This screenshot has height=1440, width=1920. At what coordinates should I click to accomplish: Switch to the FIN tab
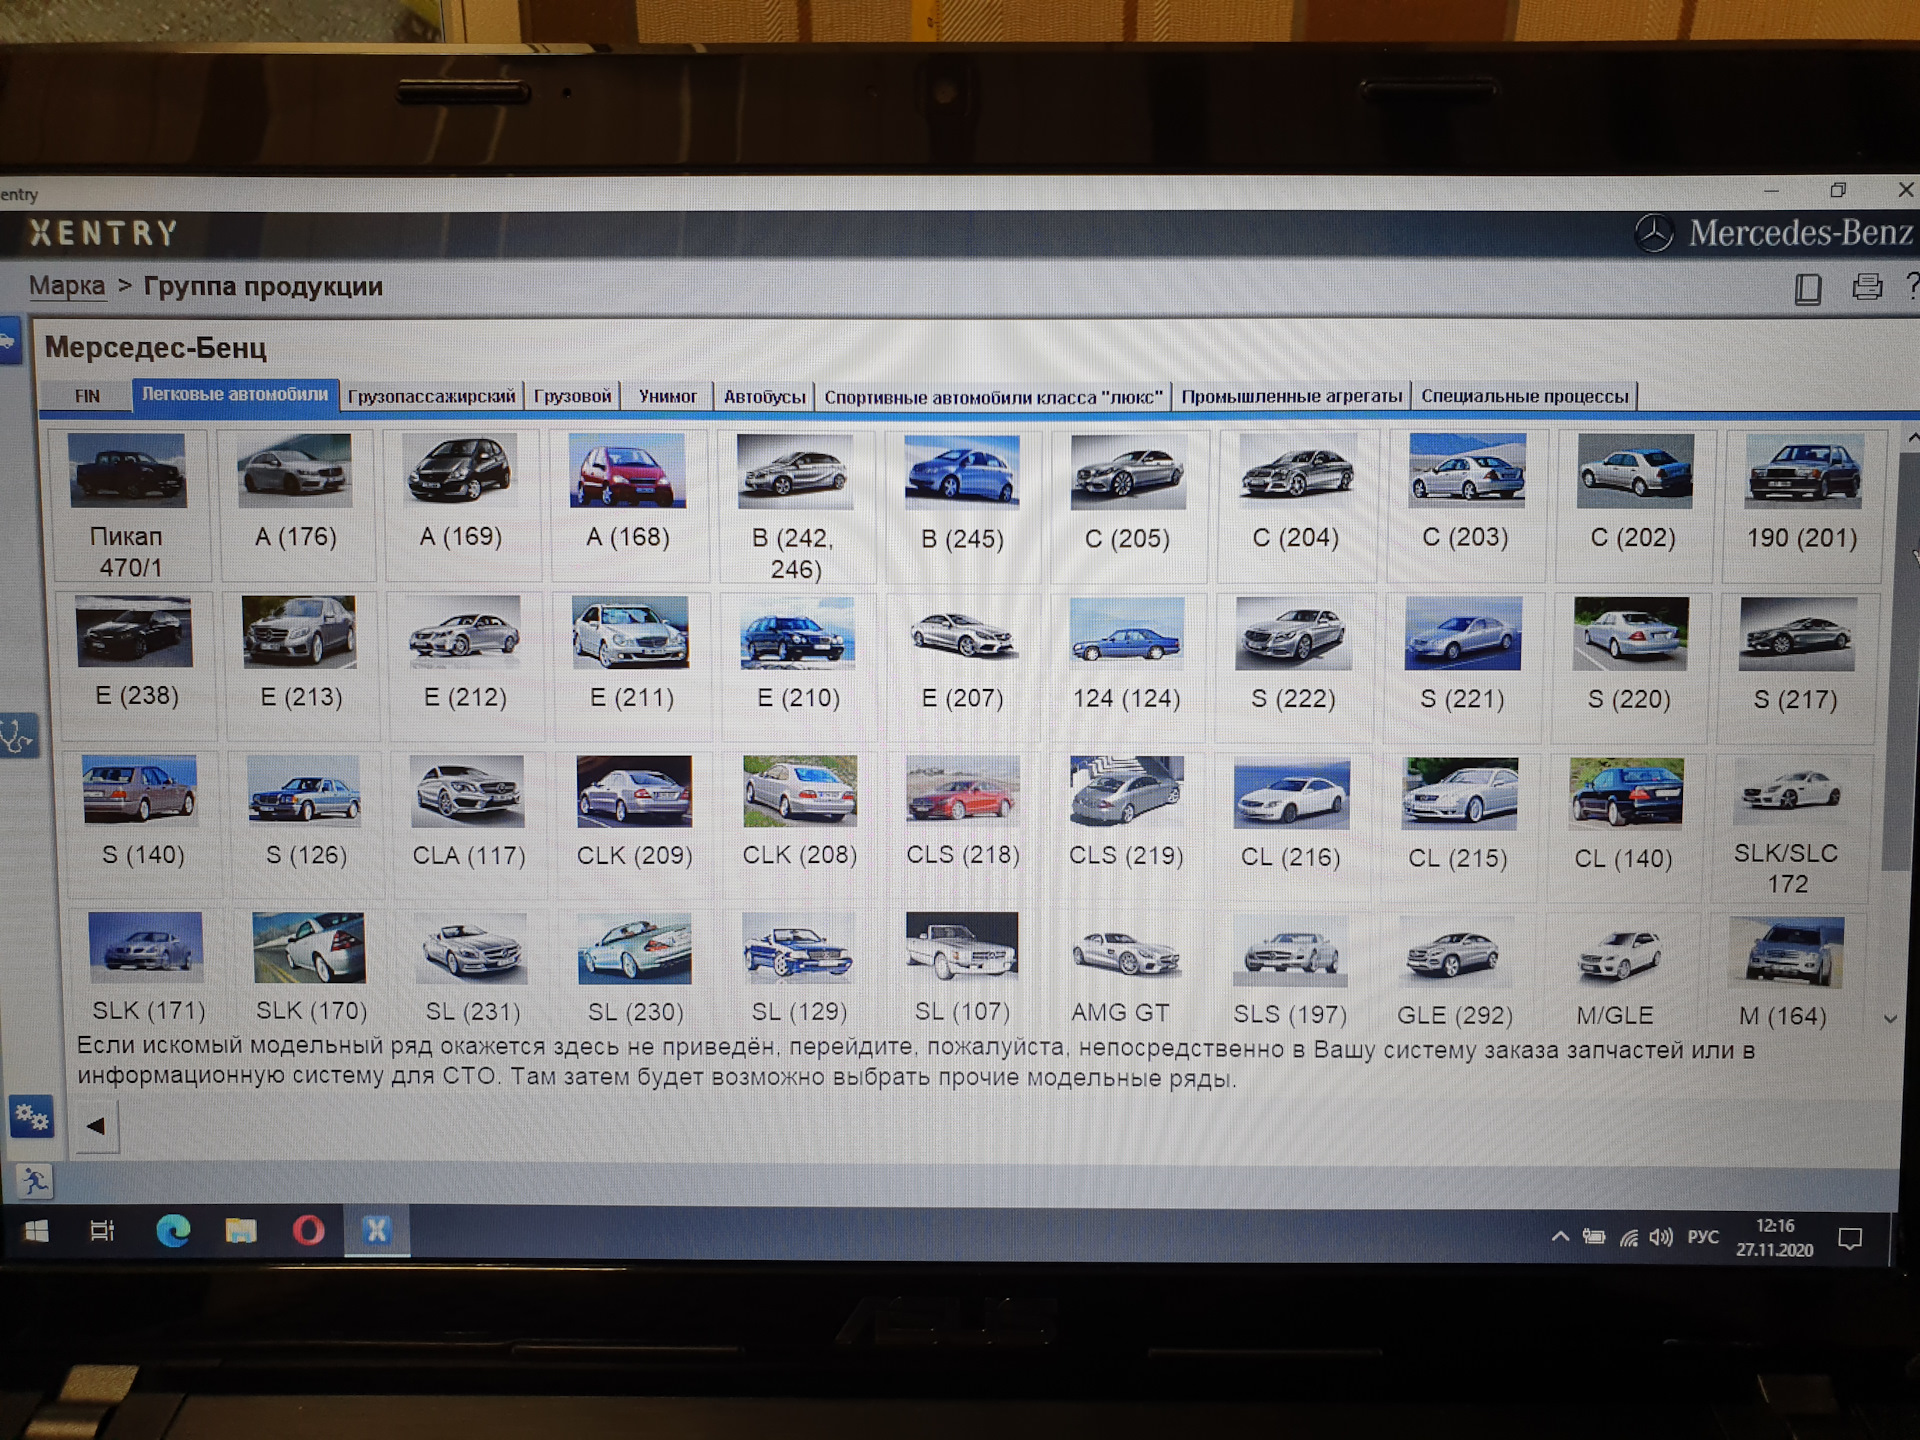(87, 396)
